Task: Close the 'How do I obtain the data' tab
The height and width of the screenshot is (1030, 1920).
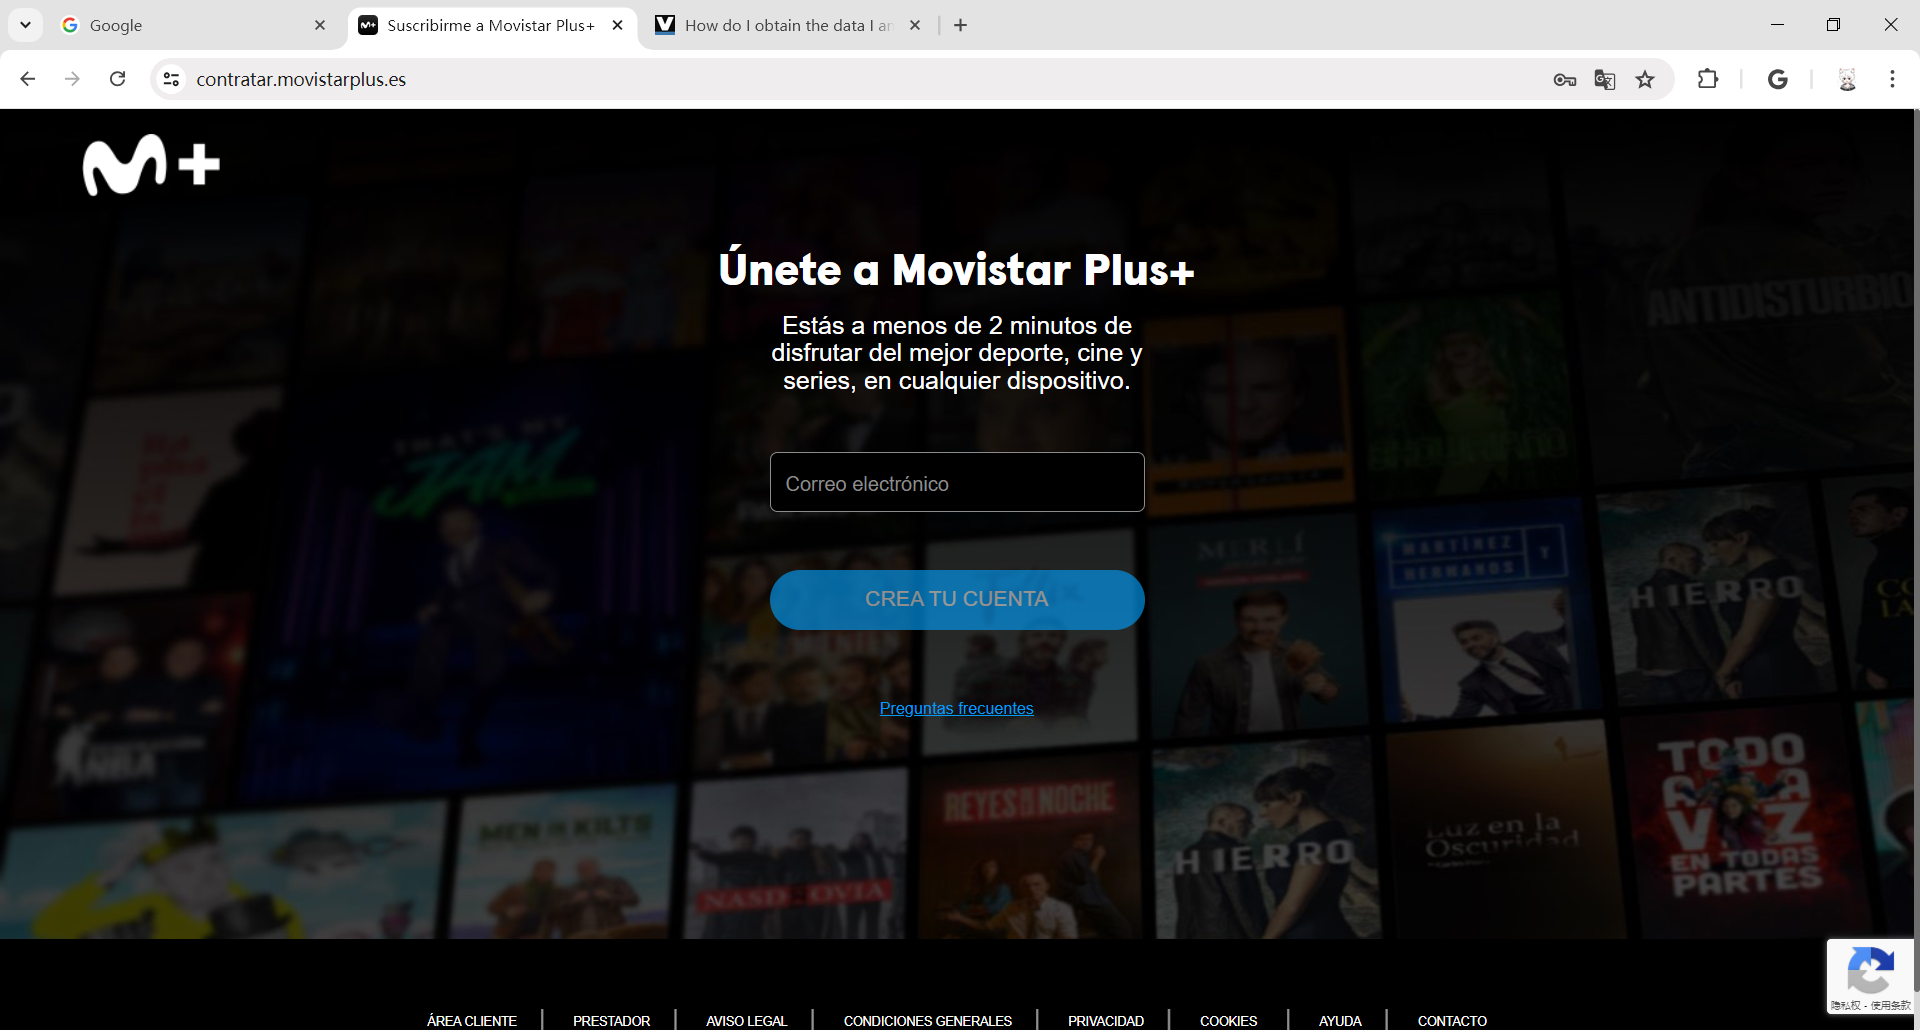Action: pyautogui.click(x=915, y=25)
